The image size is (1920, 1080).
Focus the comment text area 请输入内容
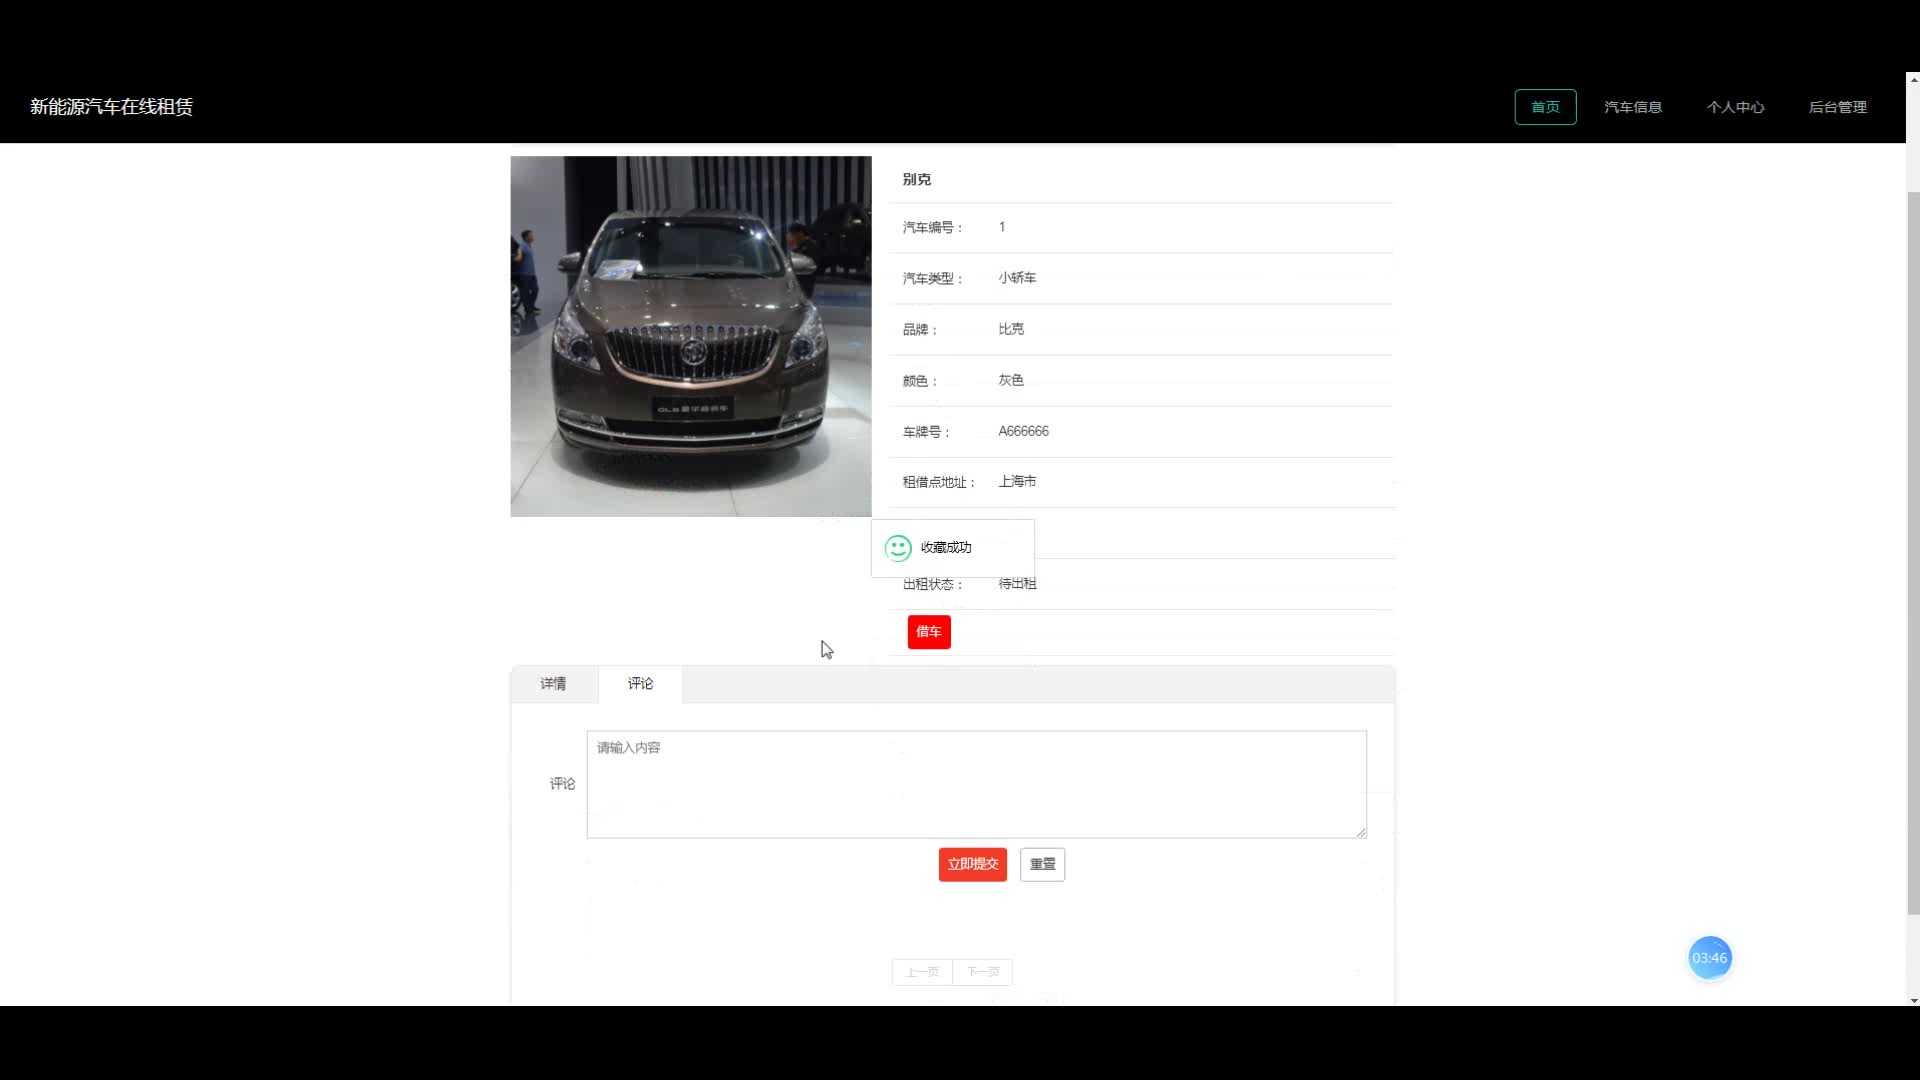(x=976, y=784)
